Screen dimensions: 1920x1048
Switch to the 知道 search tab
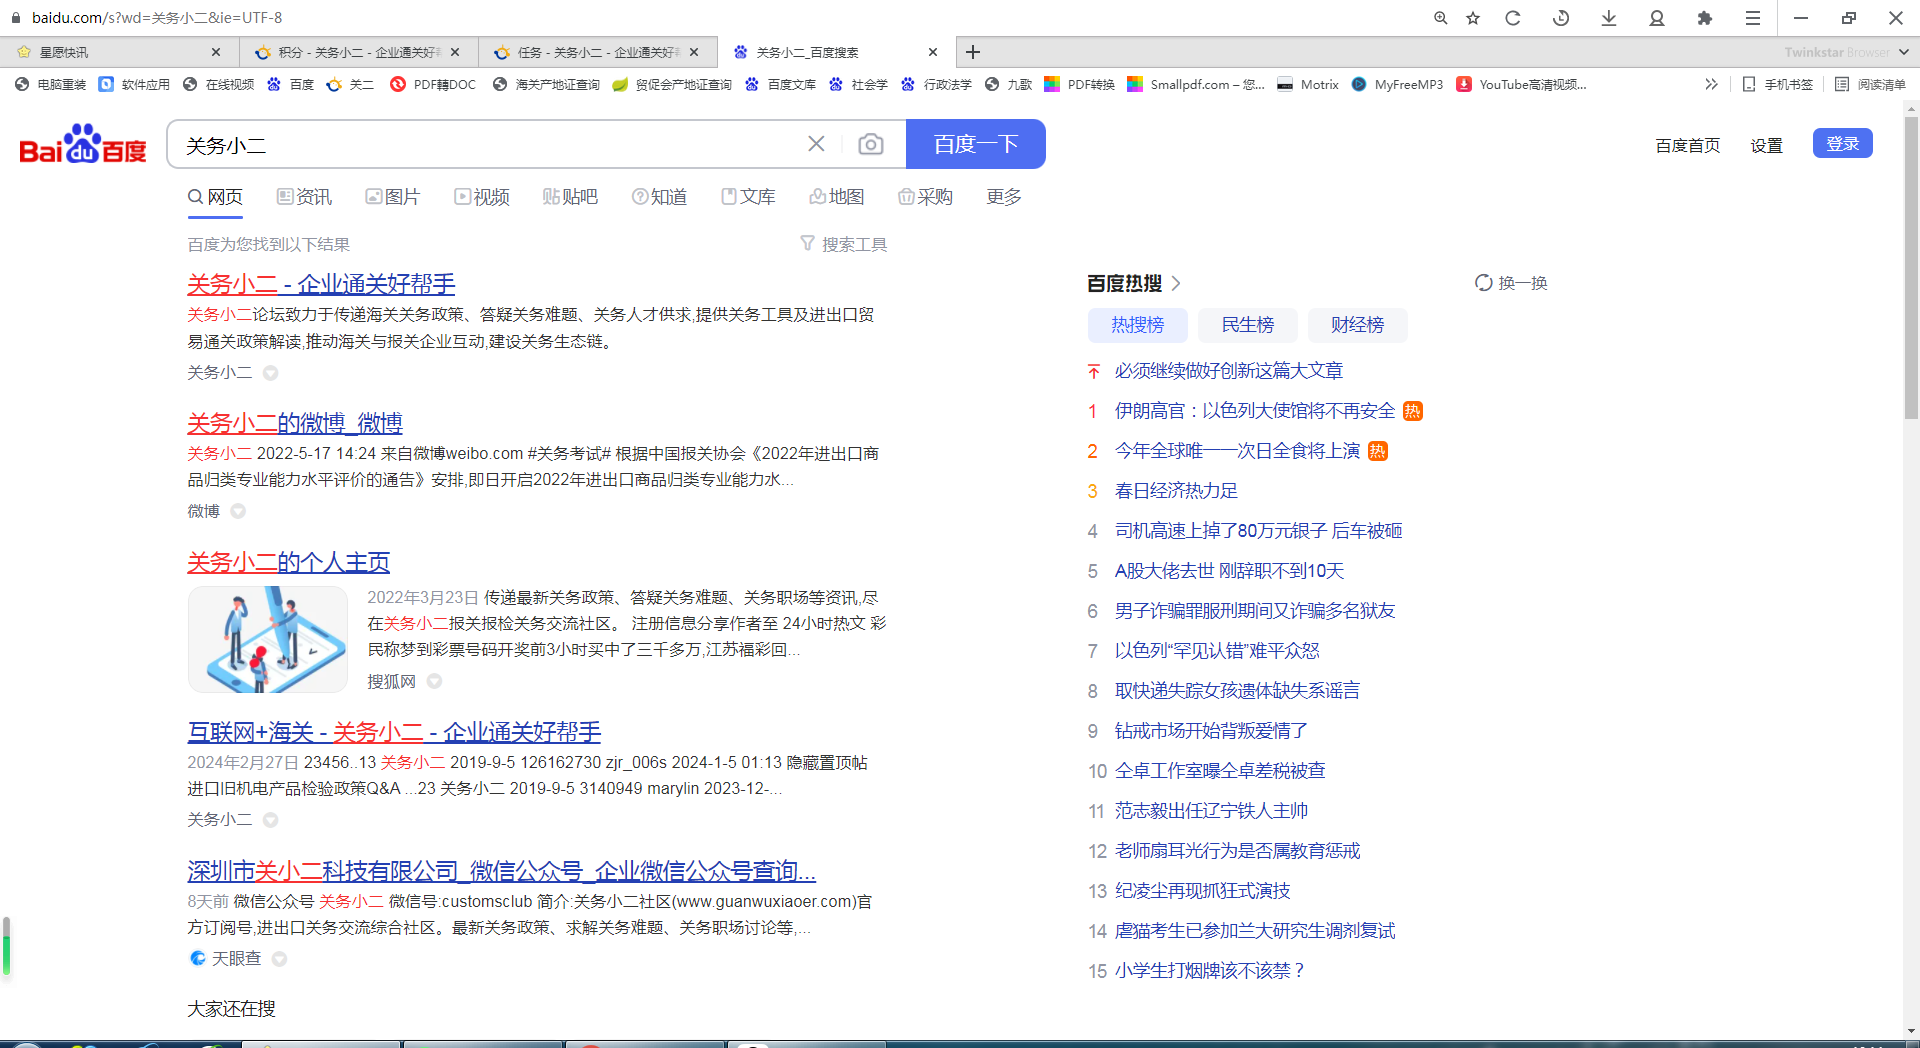point(659,197)
